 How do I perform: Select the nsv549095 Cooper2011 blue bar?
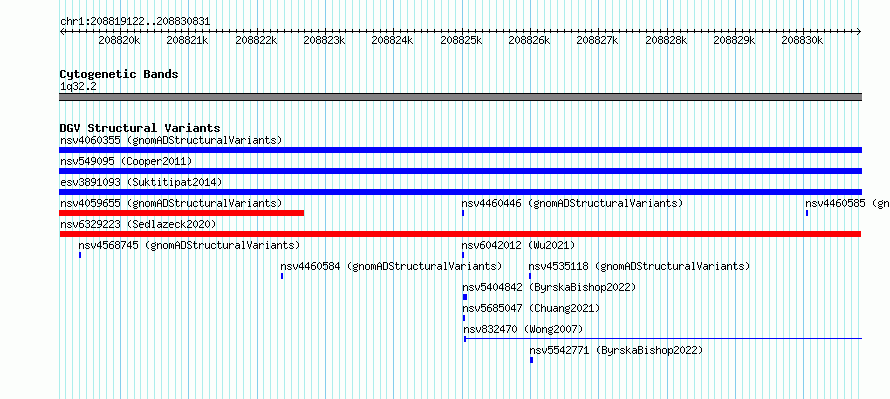(460, 171)
